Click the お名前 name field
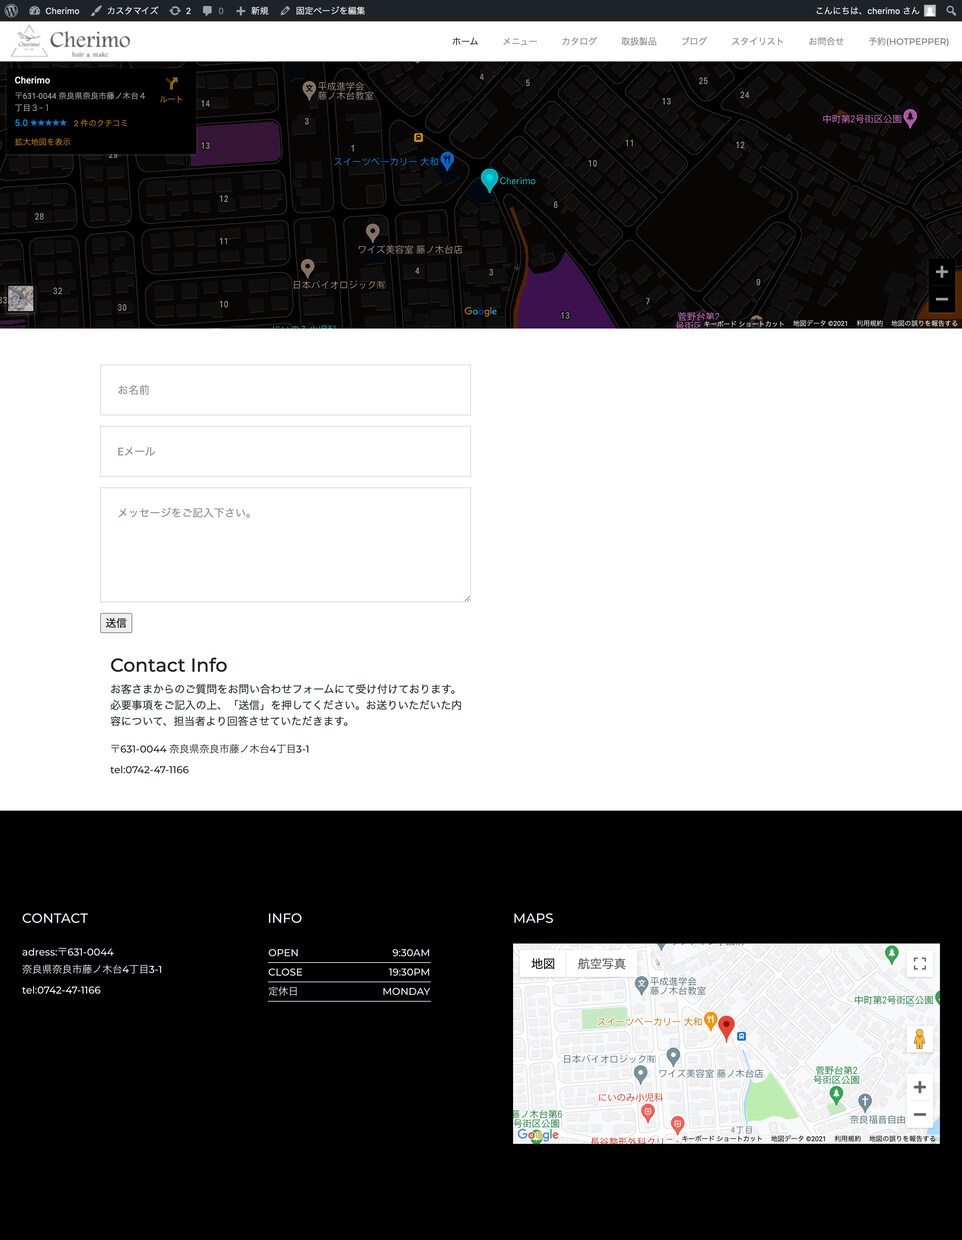This screenshot has width=962, height=1240. coord(285,390)
